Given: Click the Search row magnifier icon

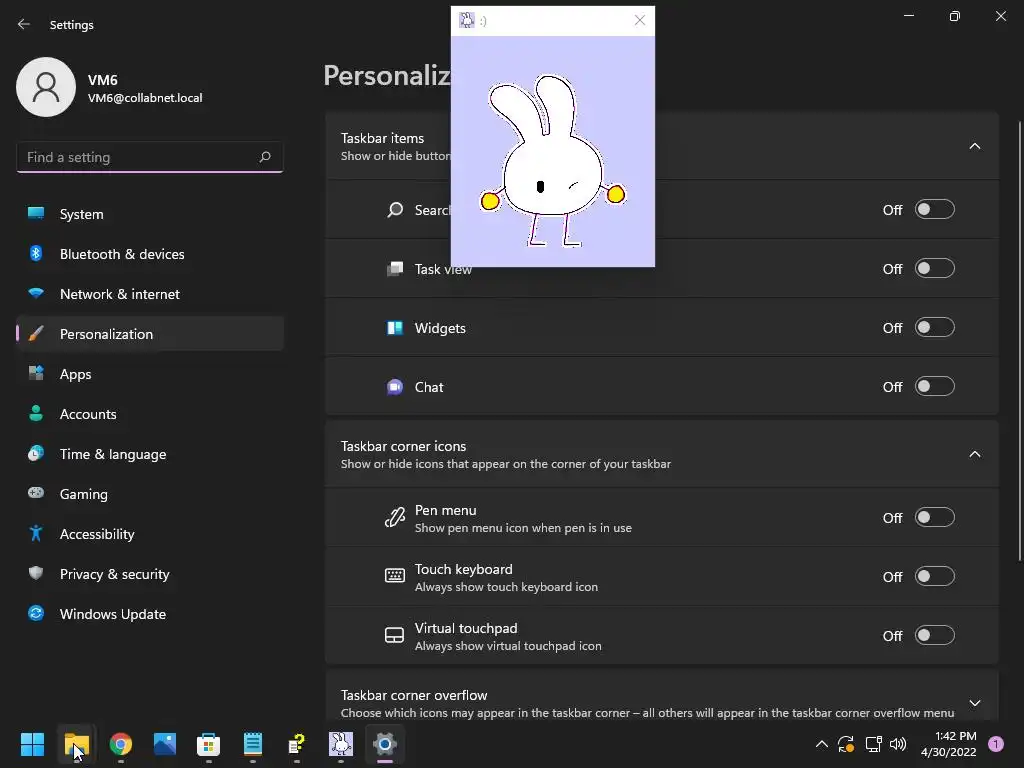Looking at the screenshot, I should [x=394, y=210].
